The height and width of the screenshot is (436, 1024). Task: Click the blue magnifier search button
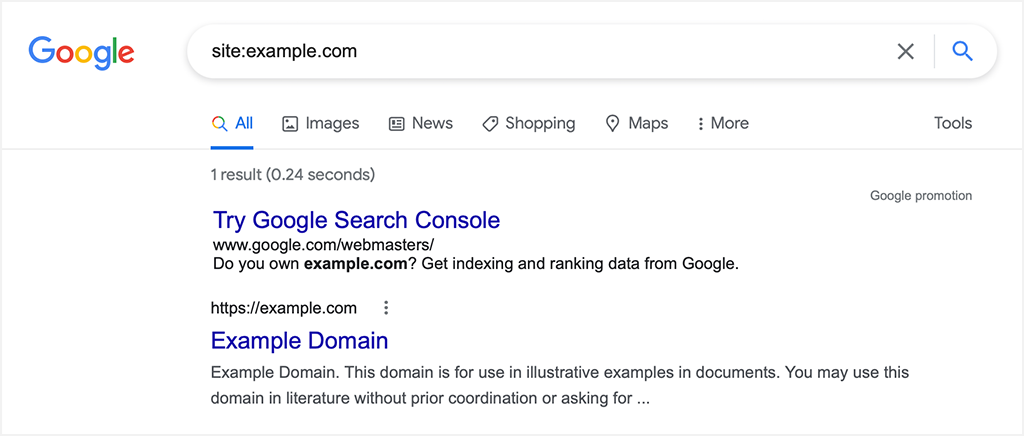(x=963, y=51)
